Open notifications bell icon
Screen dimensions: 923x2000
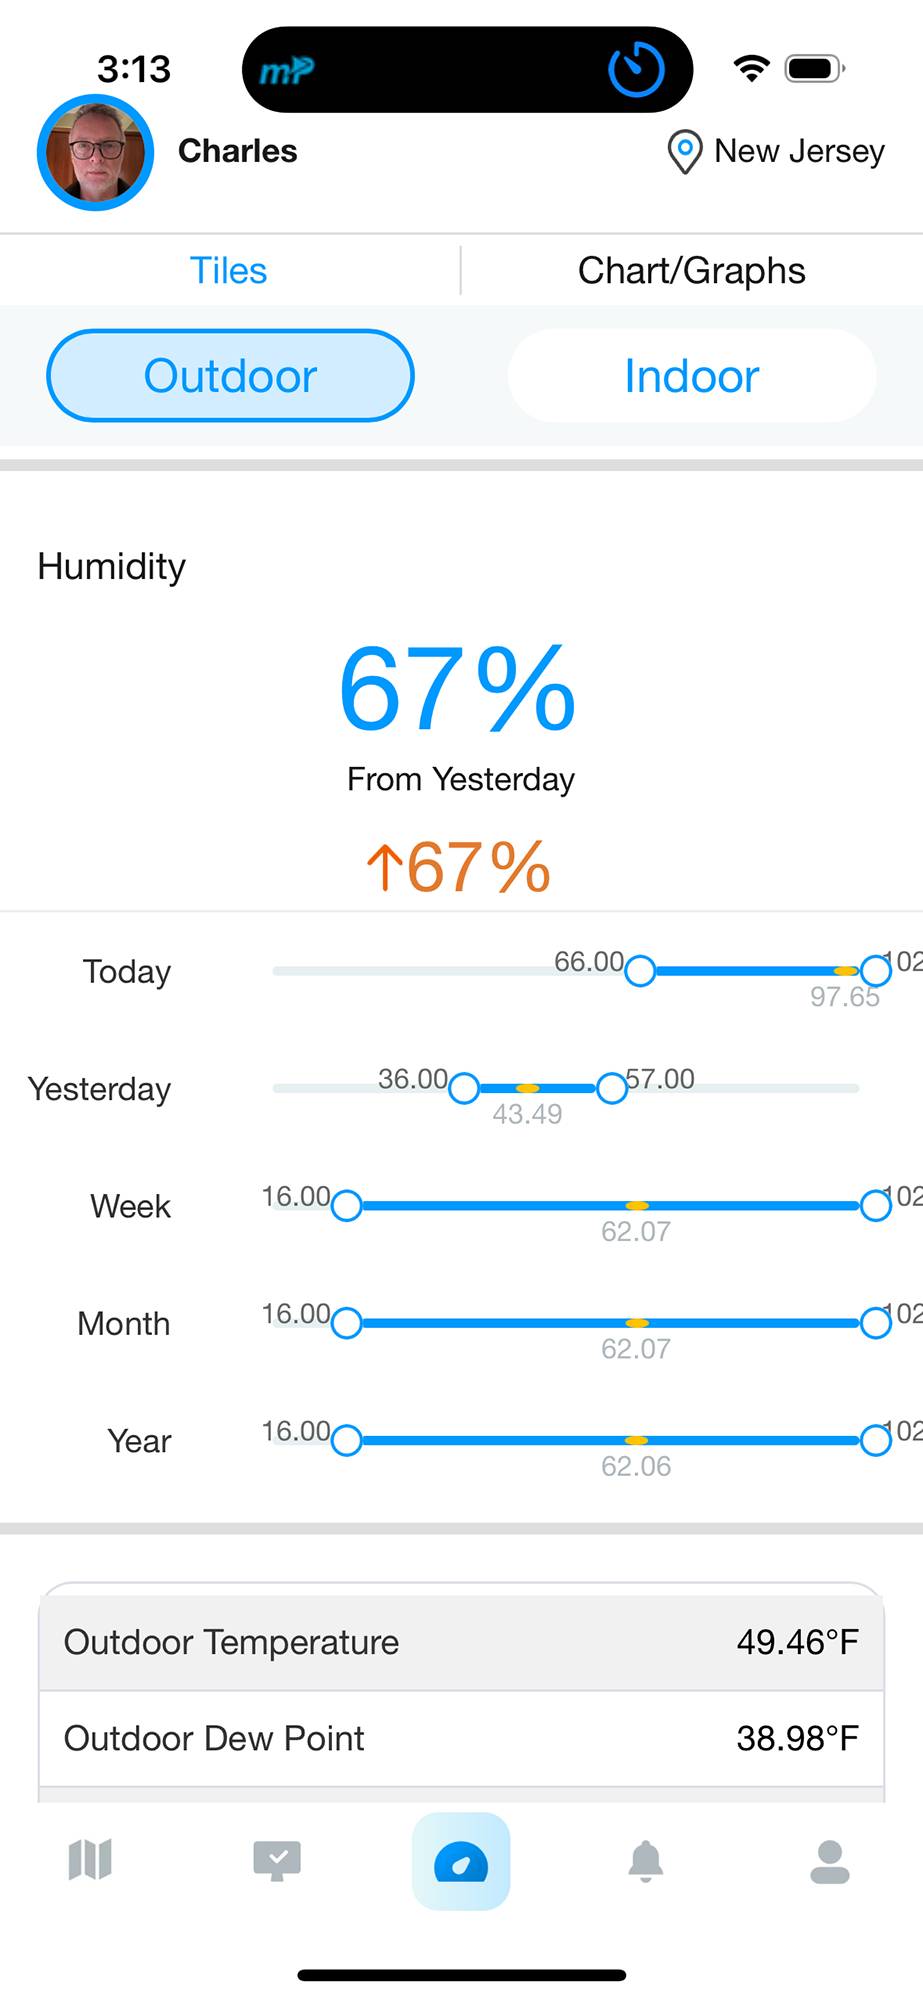pos(646,1861)
